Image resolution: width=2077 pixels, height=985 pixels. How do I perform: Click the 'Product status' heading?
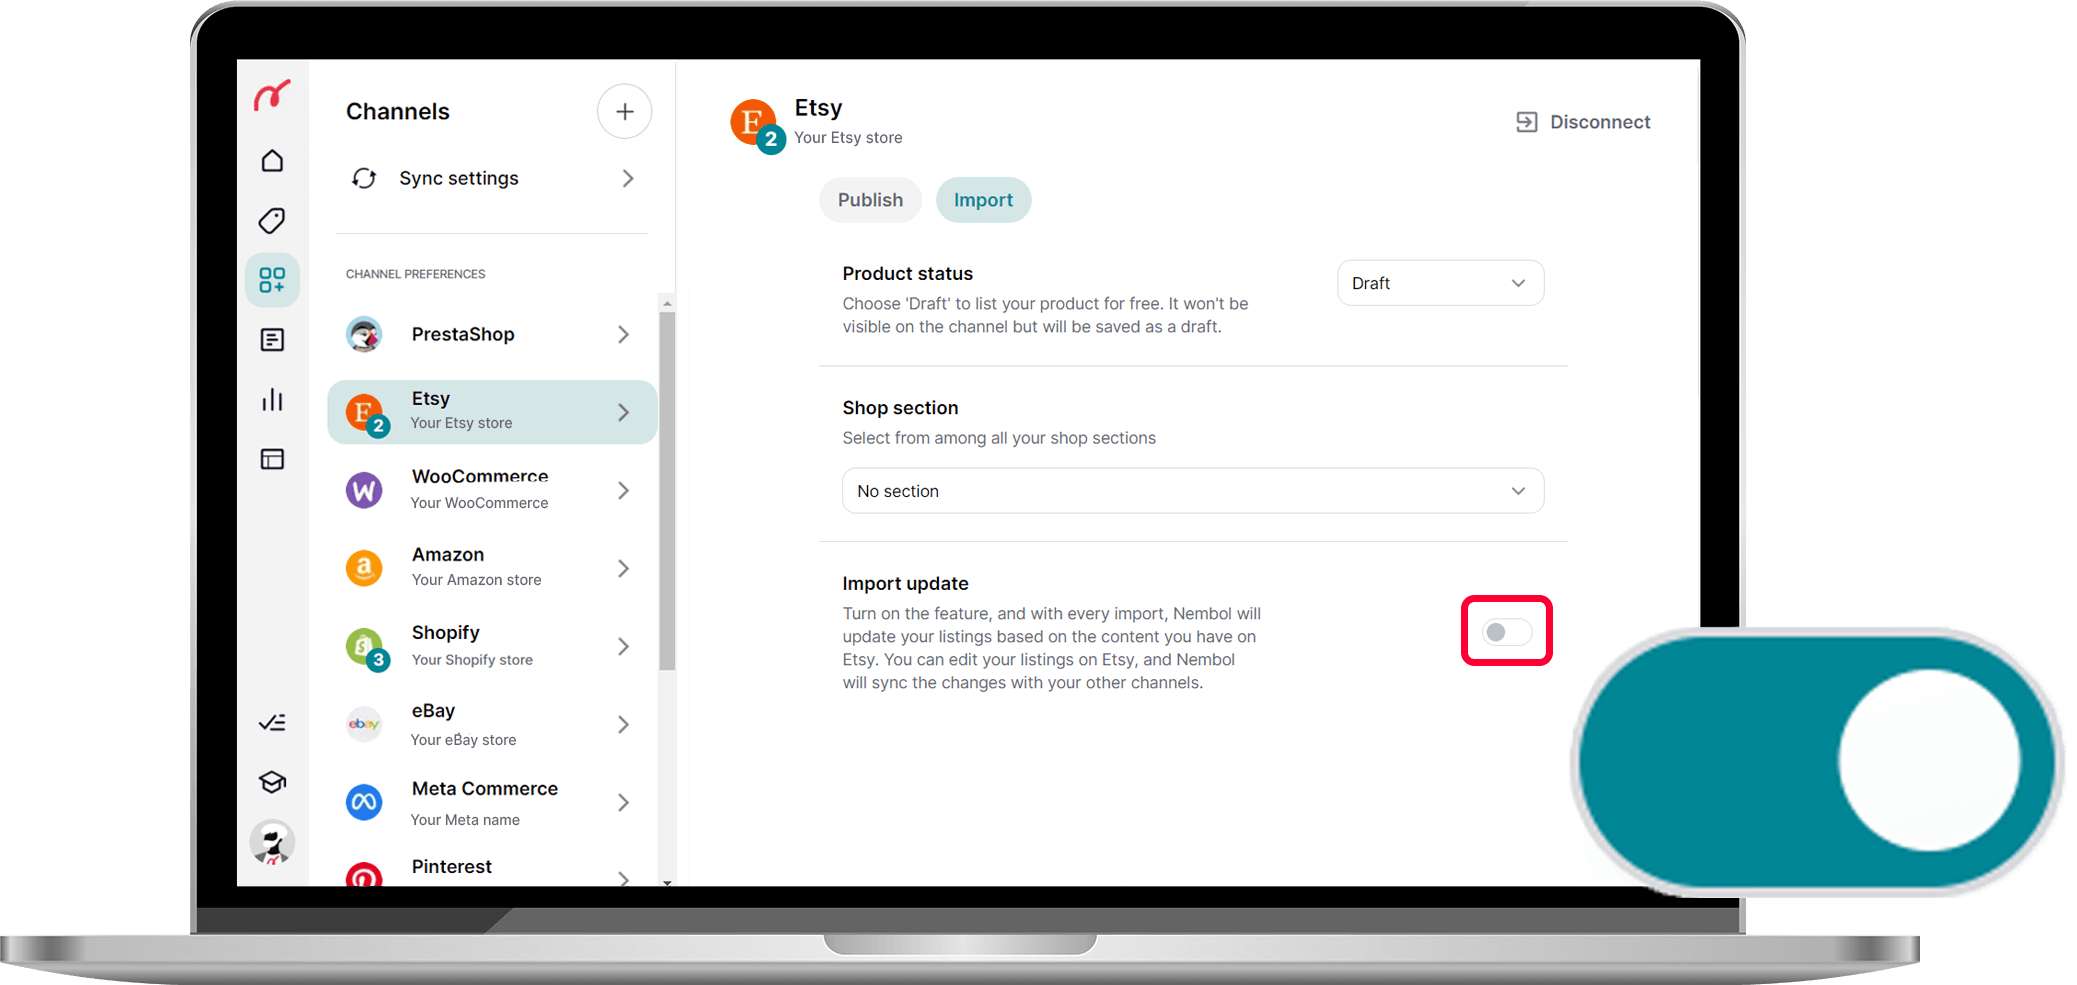(x=908, y=273)
